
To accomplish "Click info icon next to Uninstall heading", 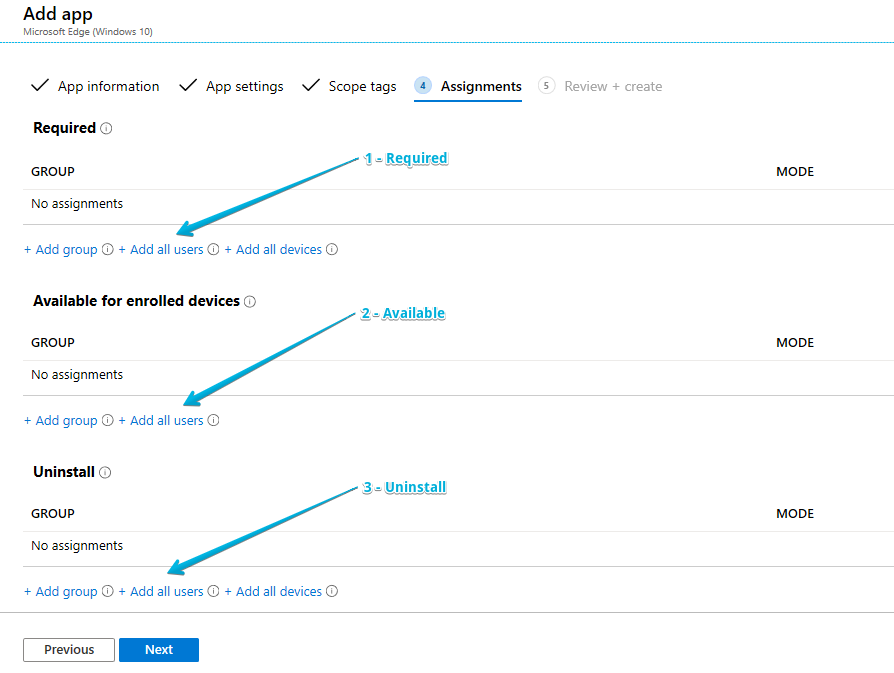I will (105, 473).
